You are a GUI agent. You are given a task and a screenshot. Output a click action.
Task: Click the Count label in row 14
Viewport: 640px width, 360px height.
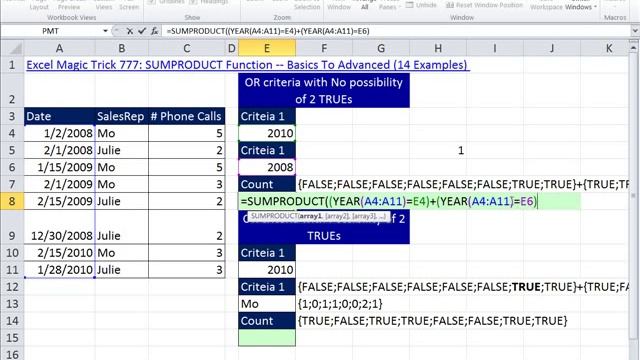pyautogui.click(x=267, y=321)
